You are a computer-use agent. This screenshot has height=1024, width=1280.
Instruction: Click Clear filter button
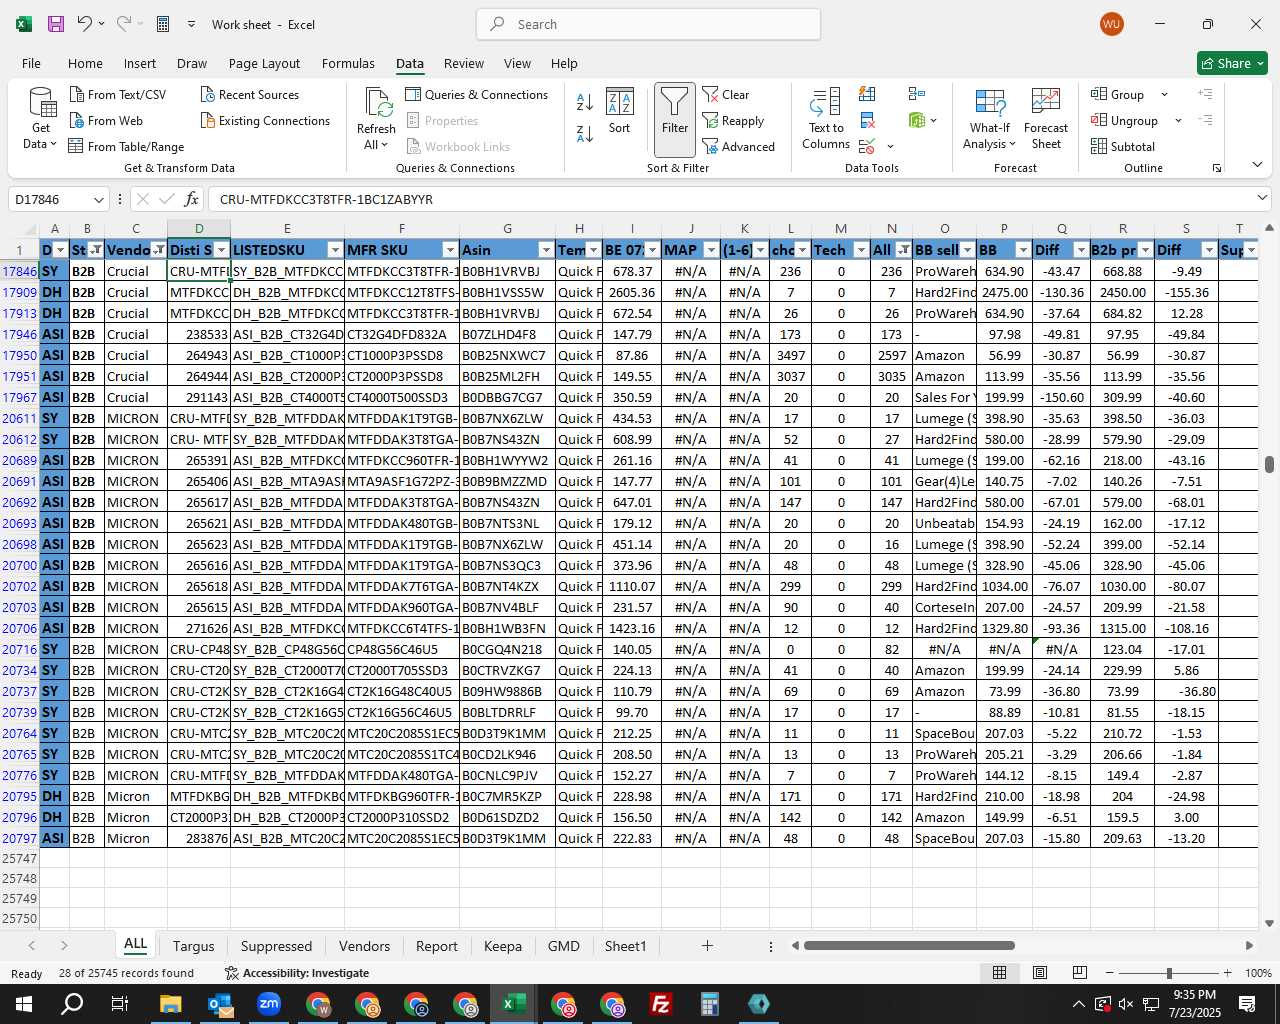[726, 94]
